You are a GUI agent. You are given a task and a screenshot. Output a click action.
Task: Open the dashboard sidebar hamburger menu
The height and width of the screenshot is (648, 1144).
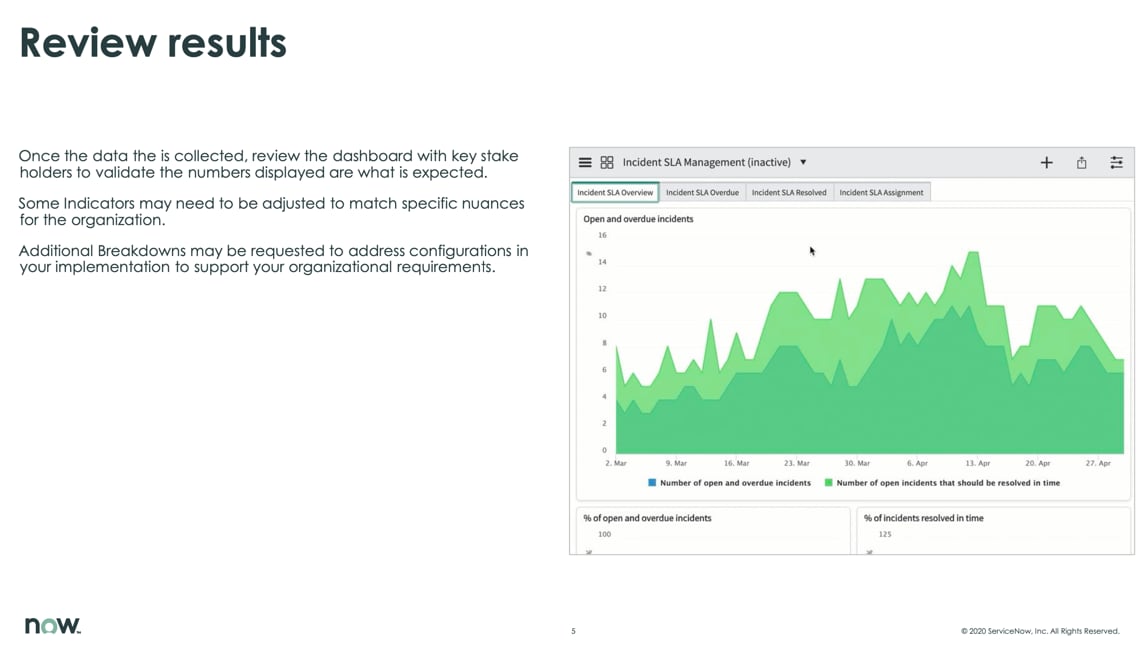click(x=585, y=161)
